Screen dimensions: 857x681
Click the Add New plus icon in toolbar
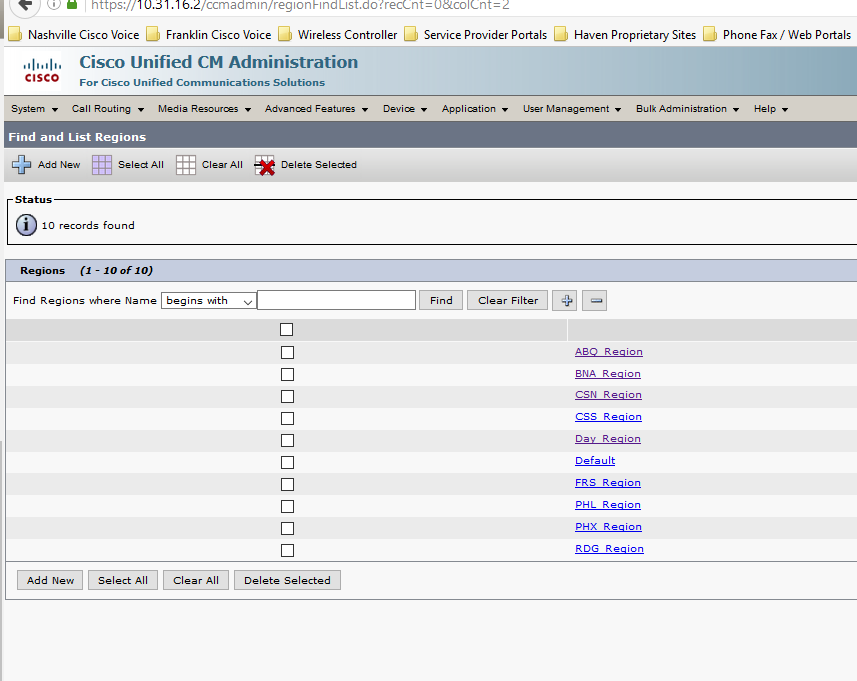(21, 165)
